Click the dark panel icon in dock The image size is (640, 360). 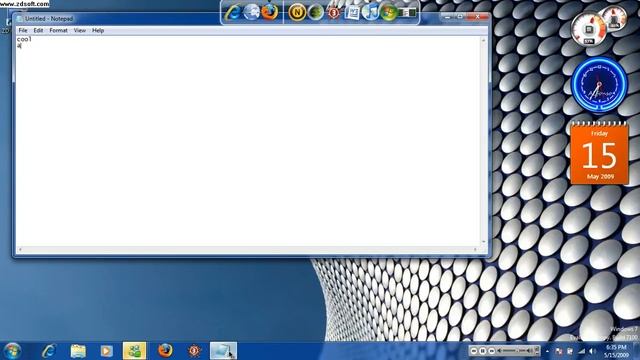(x=407, y=13)
